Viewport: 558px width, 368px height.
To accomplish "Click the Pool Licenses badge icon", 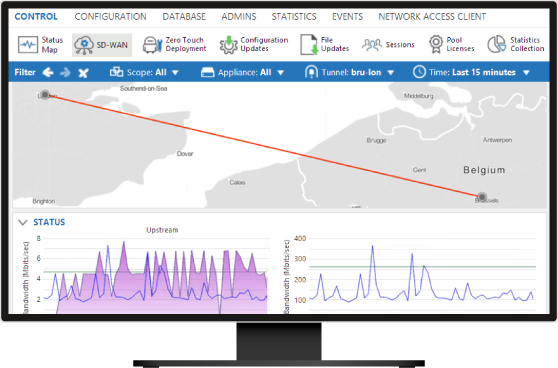I will (x=436, y=44).
